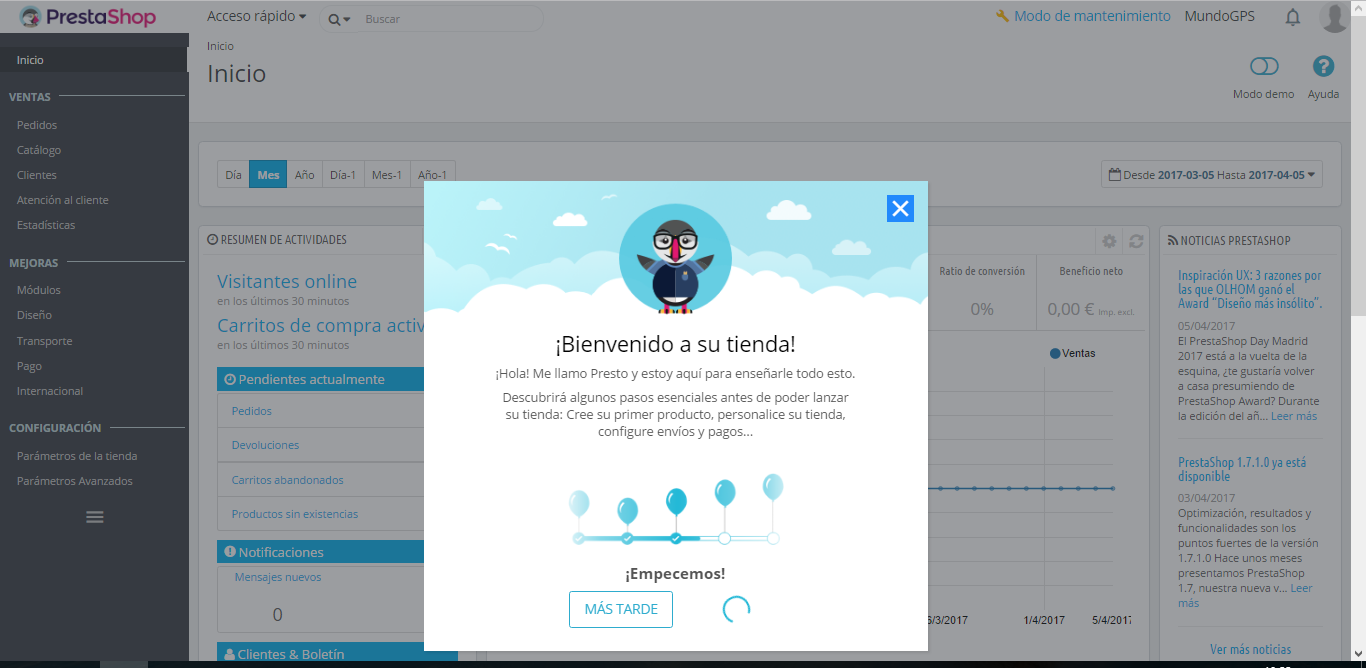Image resolution: width=1366 pixels, height=668 pixels.
Task: Open the date range Desde/Hasta dropdown
Action: click(1212, 174)
